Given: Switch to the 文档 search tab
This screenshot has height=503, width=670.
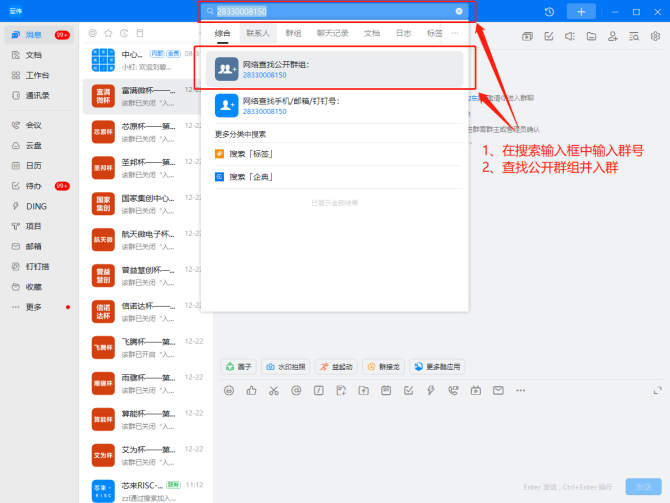Looking at the screenshot, I should tap(372, 33).
